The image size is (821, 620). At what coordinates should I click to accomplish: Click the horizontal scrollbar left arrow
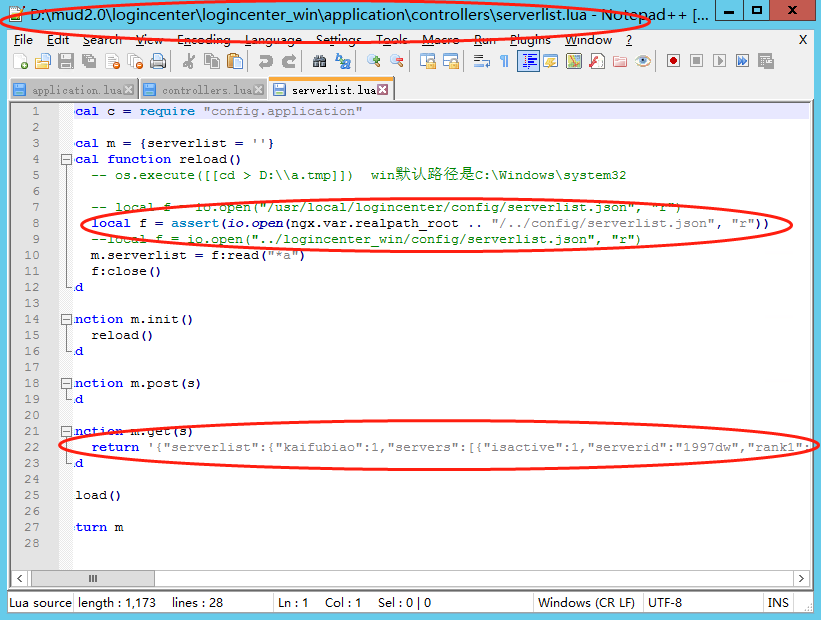[x=19, y=578]
